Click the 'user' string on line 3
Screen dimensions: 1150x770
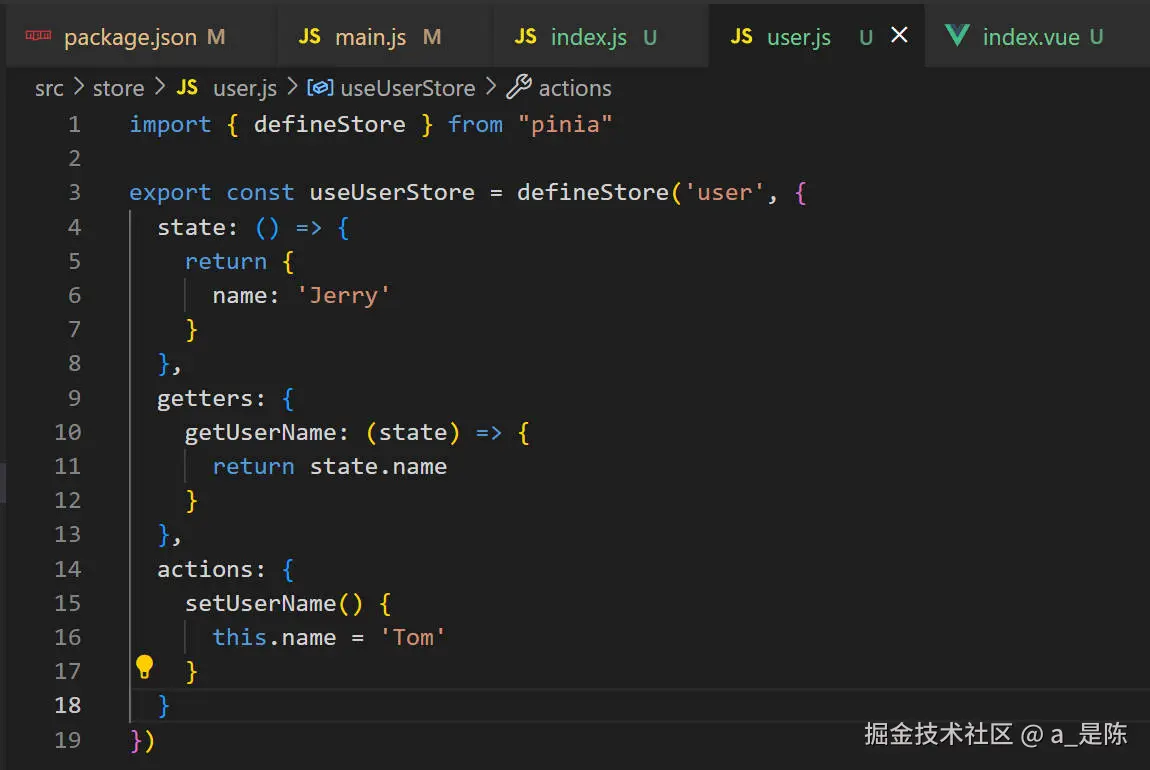[725, 193]
